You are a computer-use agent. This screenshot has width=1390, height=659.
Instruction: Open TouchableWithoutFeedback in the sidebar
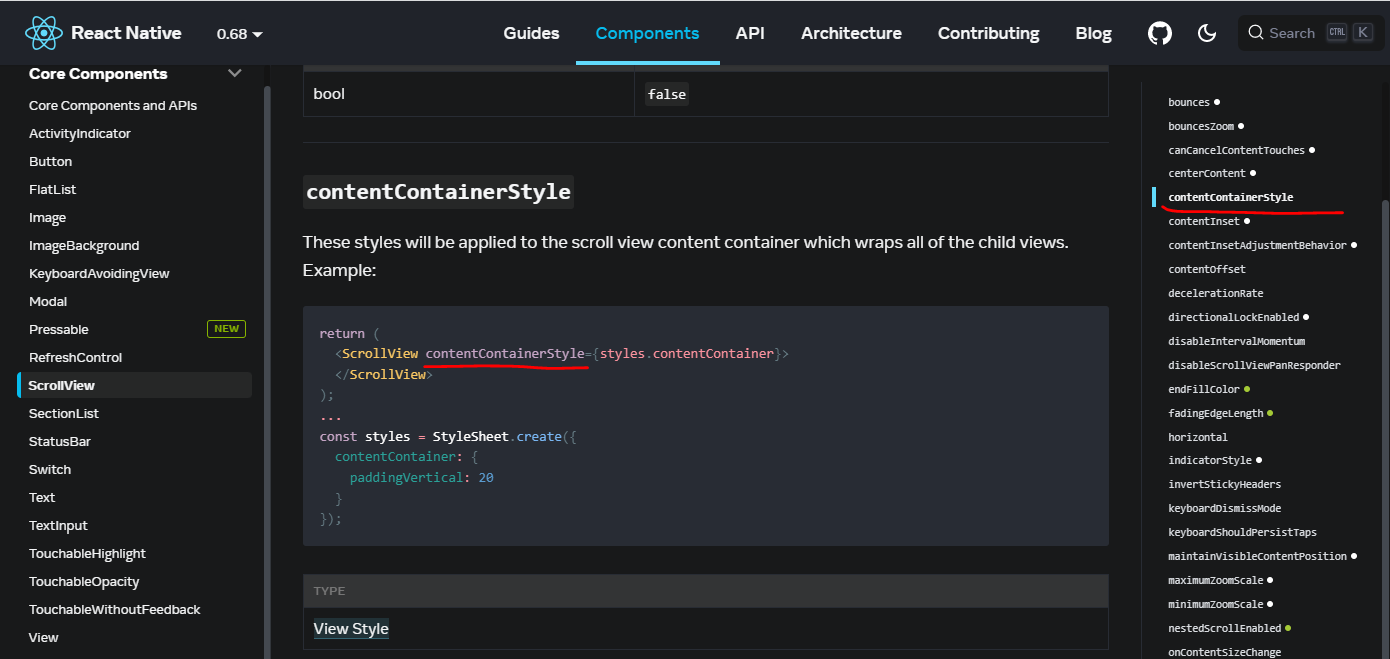(x=115, y=609)
